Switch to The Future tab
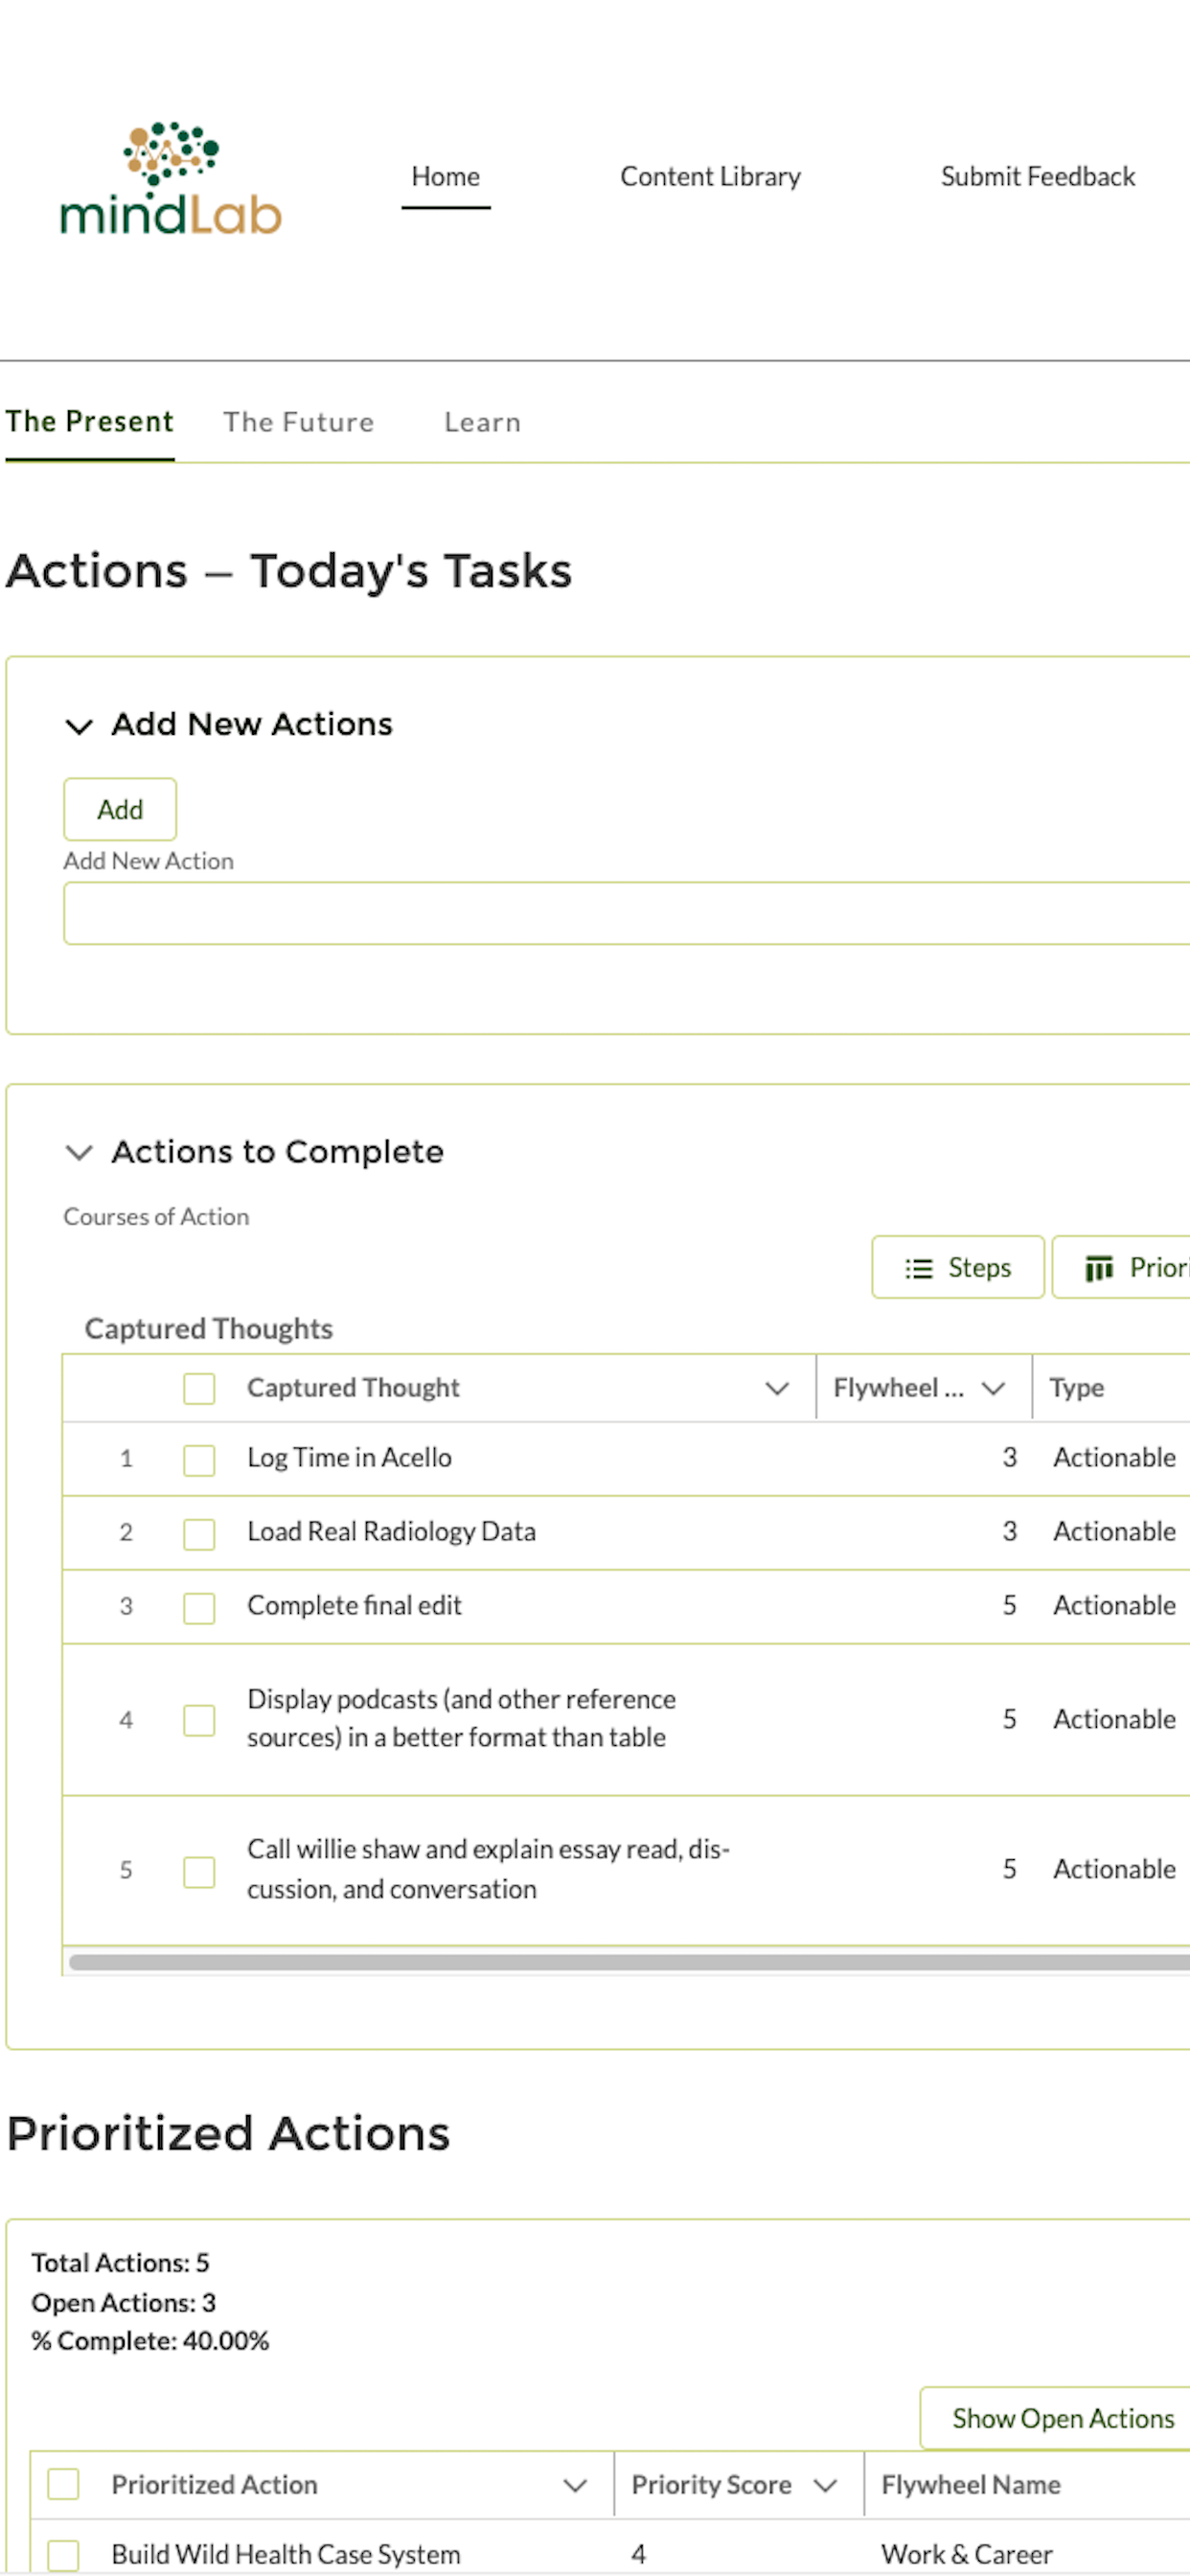Image resolution: width=1190 pixels, height=2576 pixels. click(298, 422)
